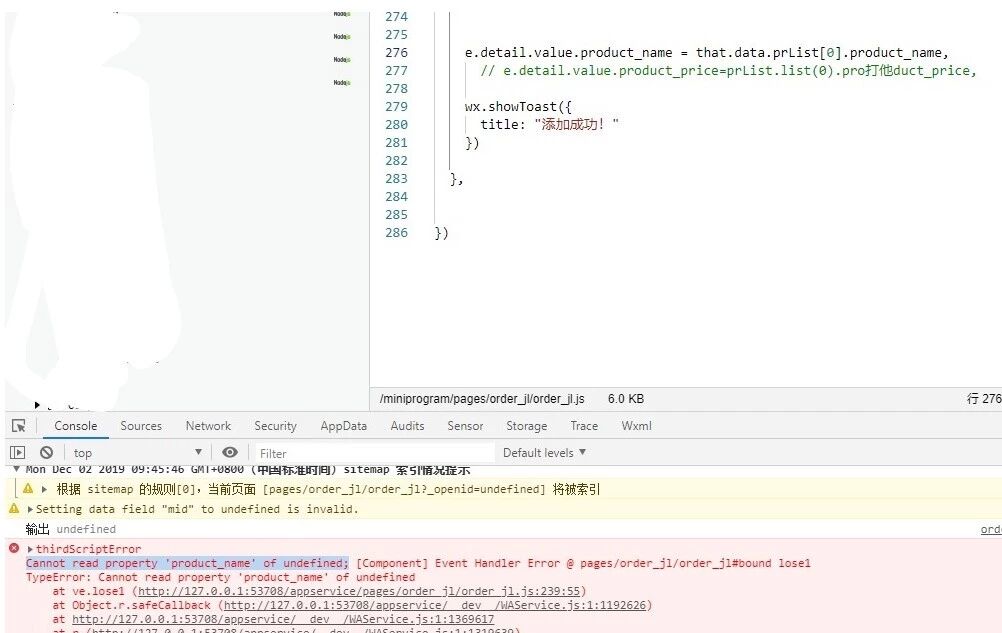The image size is (1002, 633).
Task: Switch to the Audits tab
Action: [407, 426]
